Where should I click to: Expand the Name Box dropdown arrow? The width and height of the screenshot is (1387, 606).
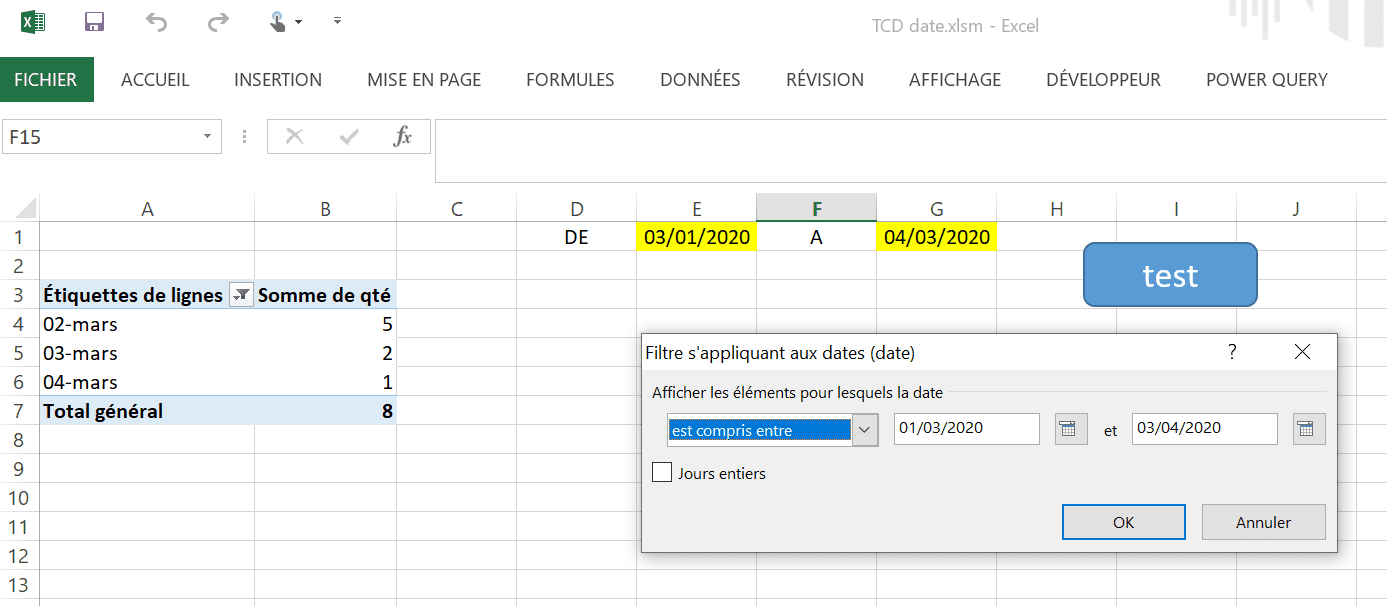207,137
